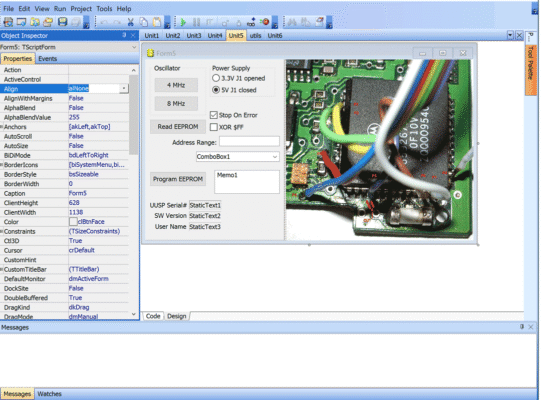
Task: Open the ComboBox1 dropdown on the form
Action: coord(275,157)
